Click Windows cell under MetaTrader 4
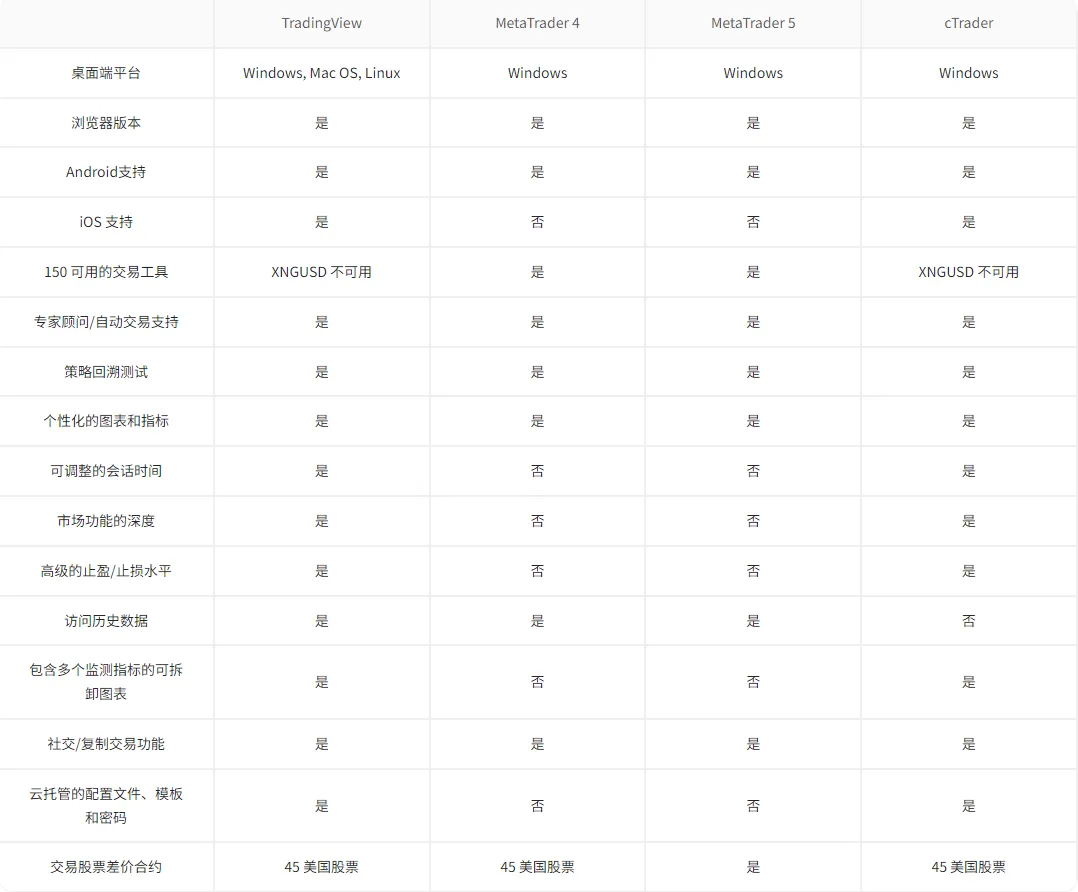This screenshot has width=1078, height=892. coord(537,73)
